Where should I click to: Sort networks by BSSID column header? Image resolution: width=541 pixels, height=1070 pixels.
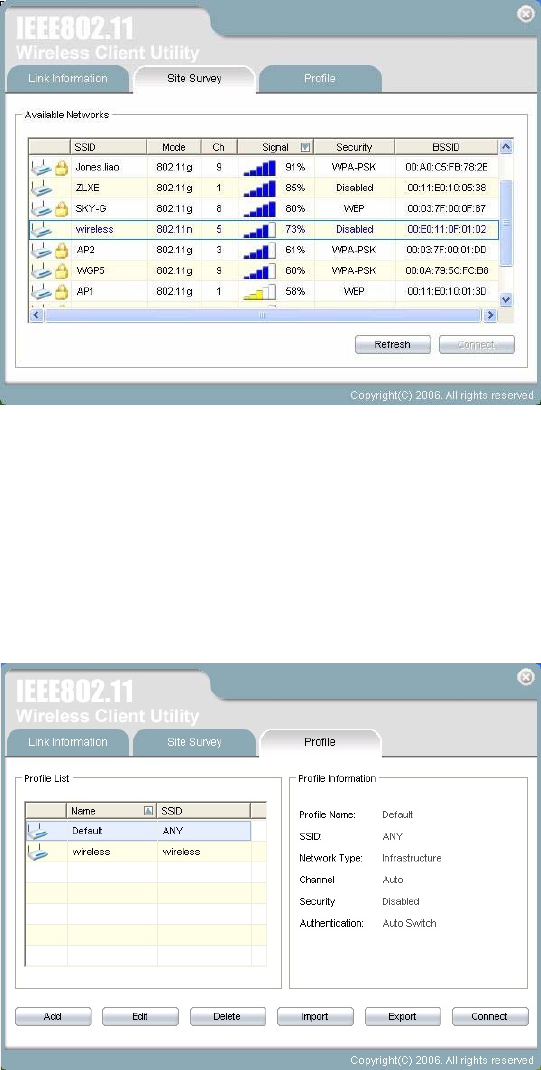point(446,147)
